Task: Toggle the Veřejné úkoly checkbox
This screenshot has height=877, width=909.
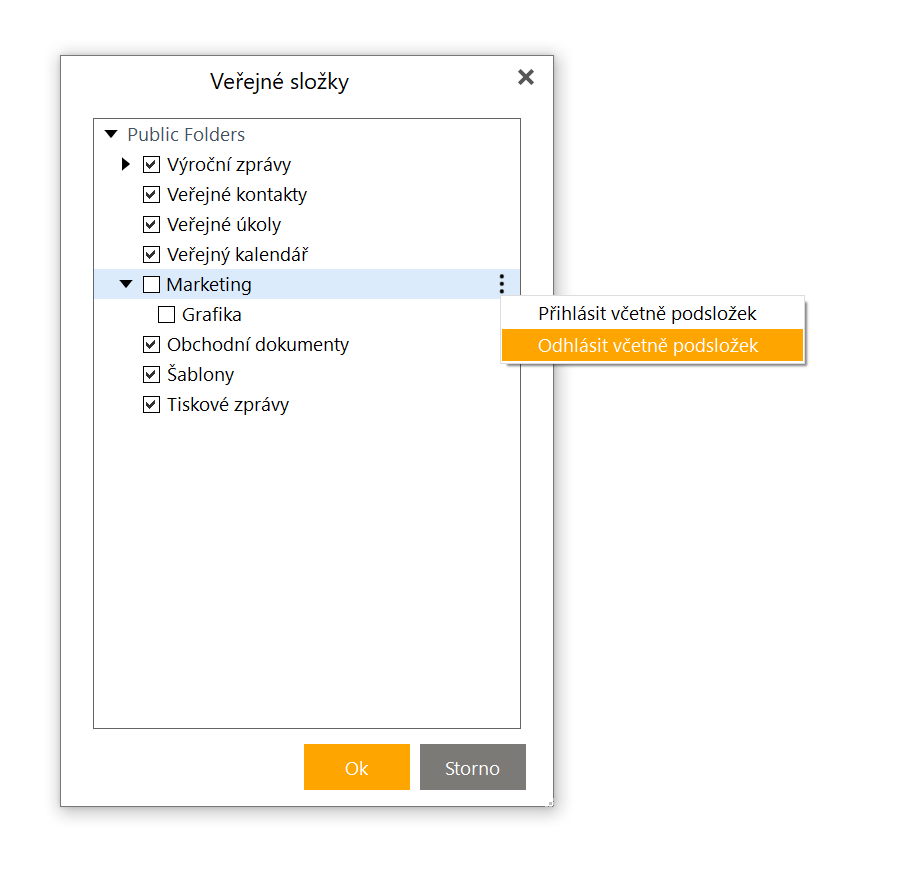Action: pos(151,224)
